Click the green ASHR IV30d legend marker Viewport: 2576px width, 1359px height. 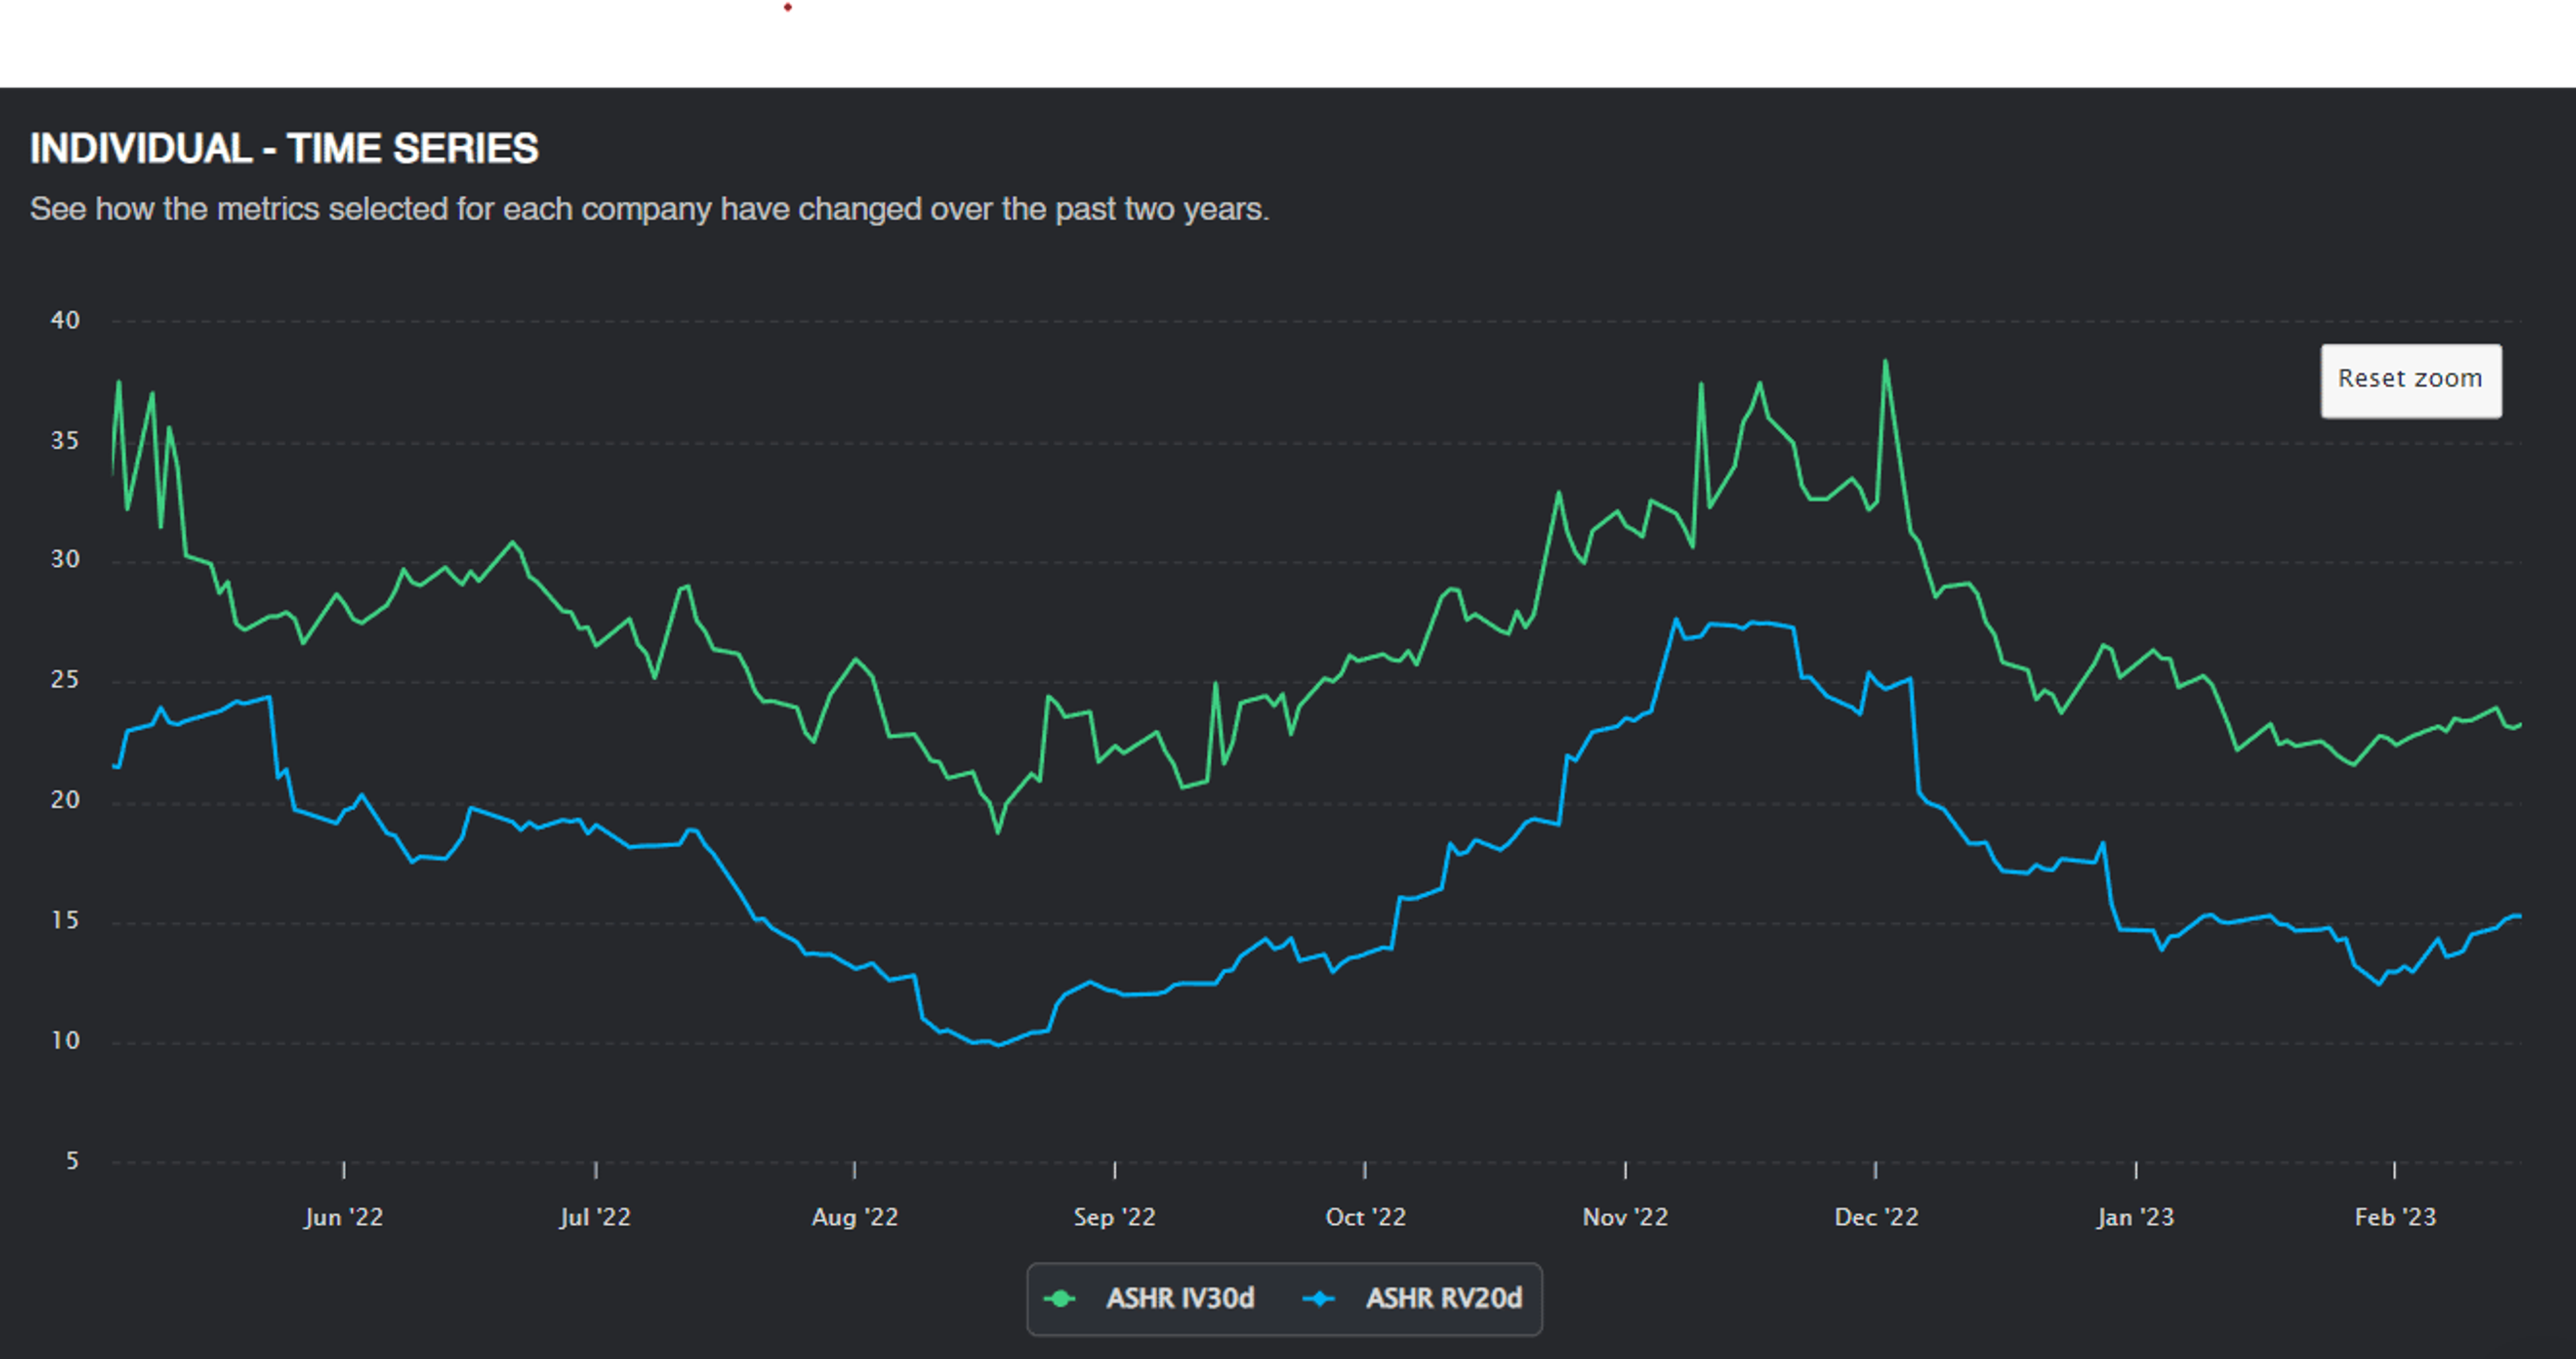1060,1299
